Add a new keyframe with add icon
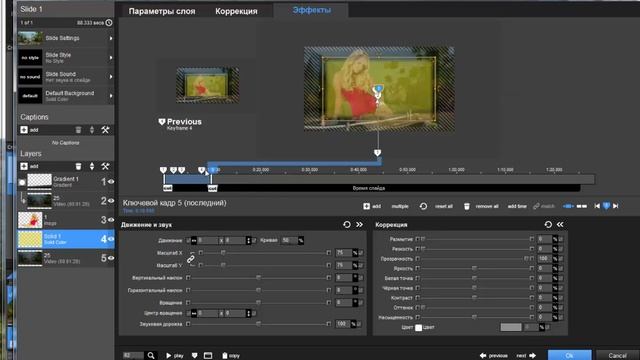Screen dimensions: 640x360 (x=367, y=206)
